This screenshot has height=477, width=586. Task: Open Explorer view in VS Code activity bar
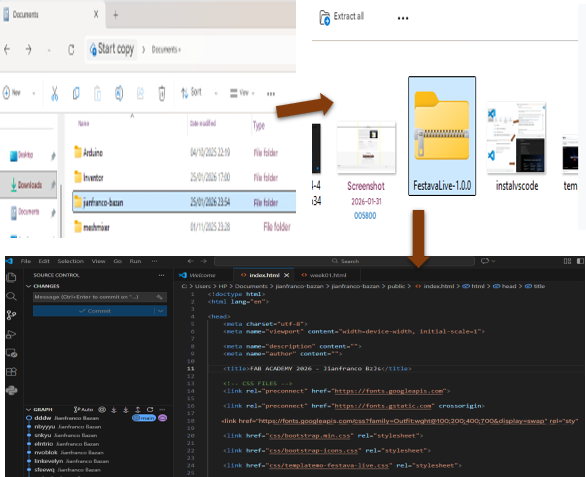click(12, 277)
